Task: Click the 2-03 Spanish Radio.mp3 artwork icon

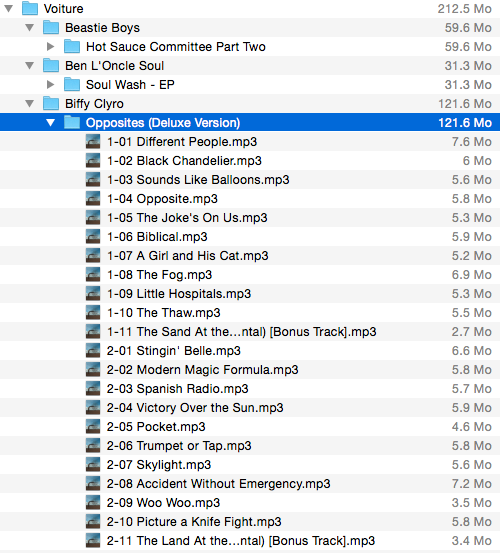Action: click(x=93, y=389)
